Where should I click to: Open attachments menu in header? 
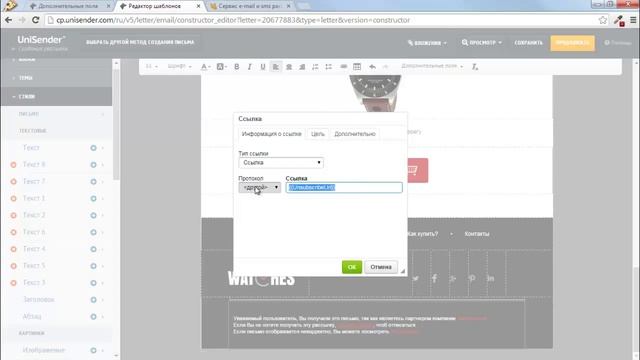427,43
